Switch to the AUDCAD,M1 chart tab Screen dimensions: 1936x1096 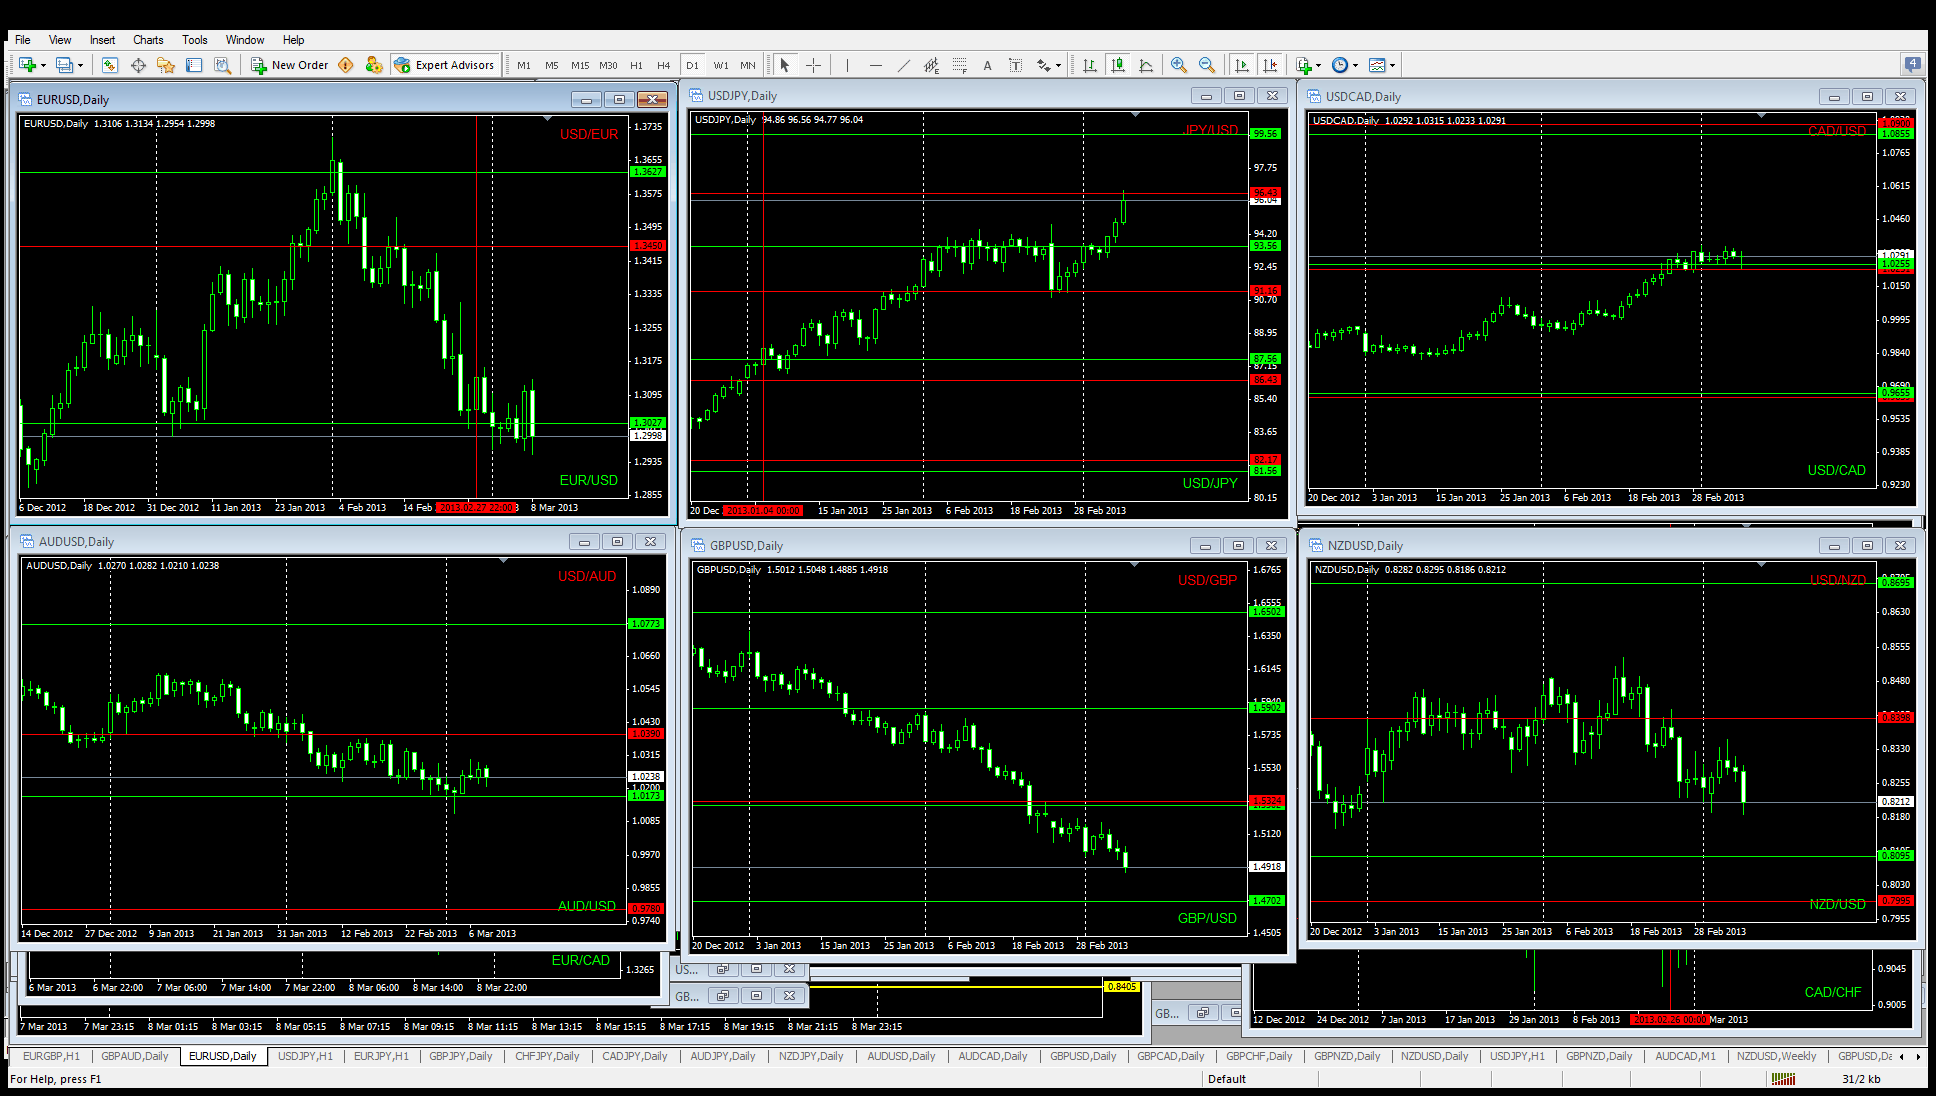coord(1685,1056)
